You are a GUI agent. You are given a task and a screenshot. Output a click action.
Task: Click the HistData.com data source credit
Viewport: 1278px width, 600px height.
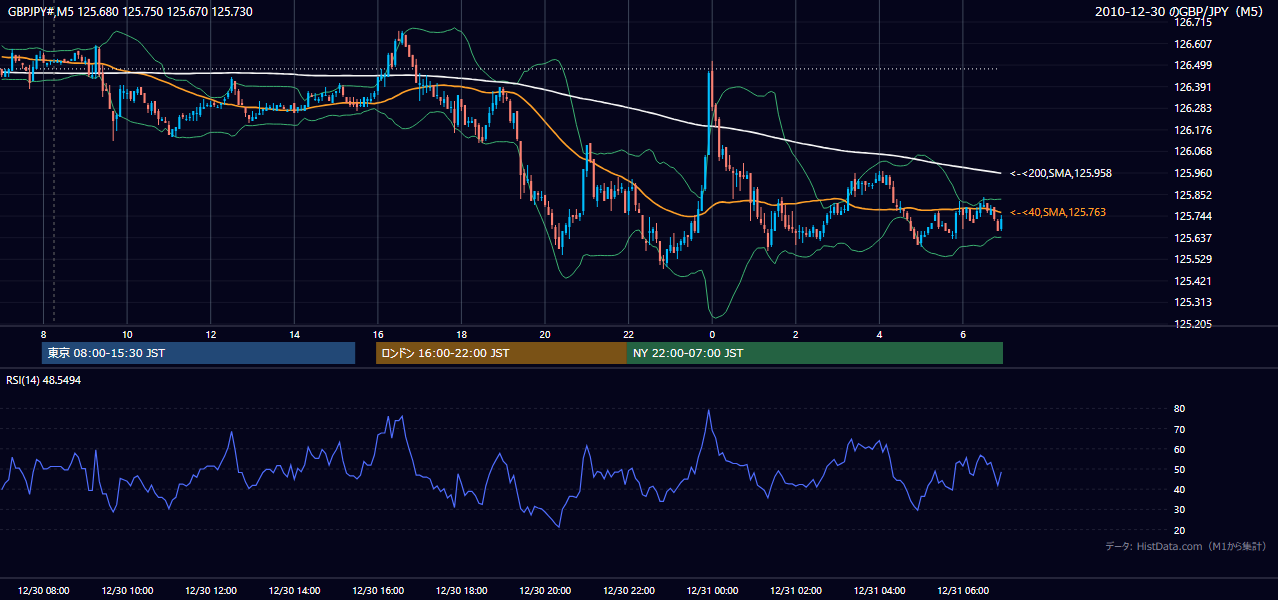pos(1186,546)
